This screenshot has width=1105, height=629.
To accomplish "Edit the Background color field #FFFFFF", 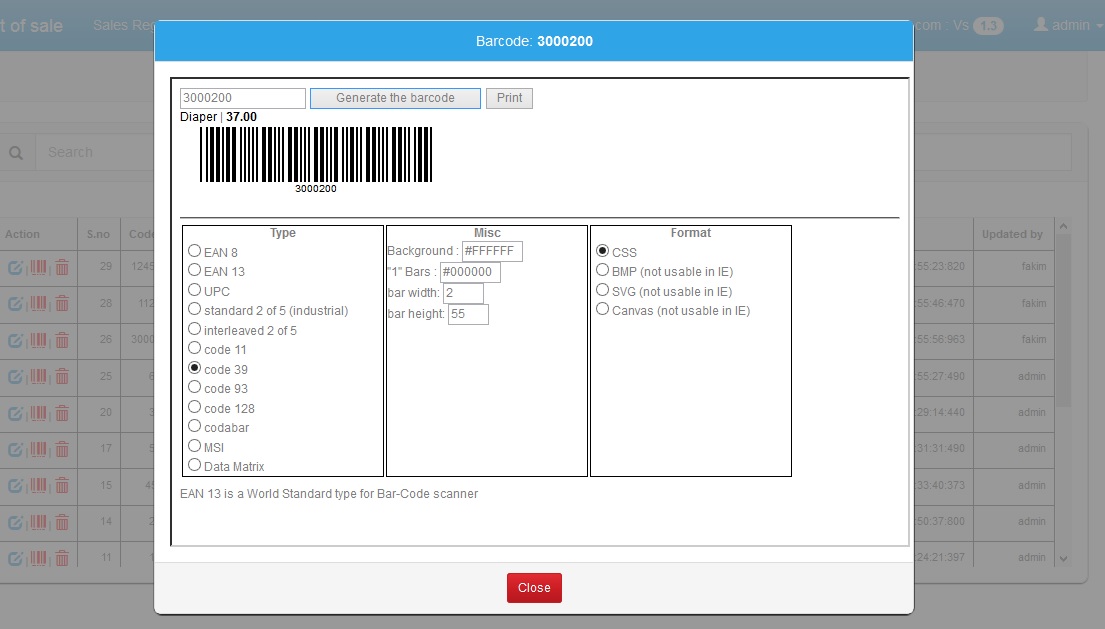I will (x=492, y=251).
